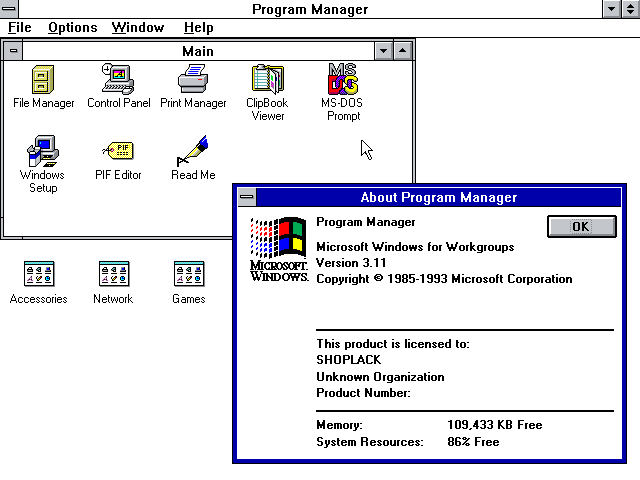Click the 'Product Number:' label
Screen dimensions: 640x480
(363, 393)
